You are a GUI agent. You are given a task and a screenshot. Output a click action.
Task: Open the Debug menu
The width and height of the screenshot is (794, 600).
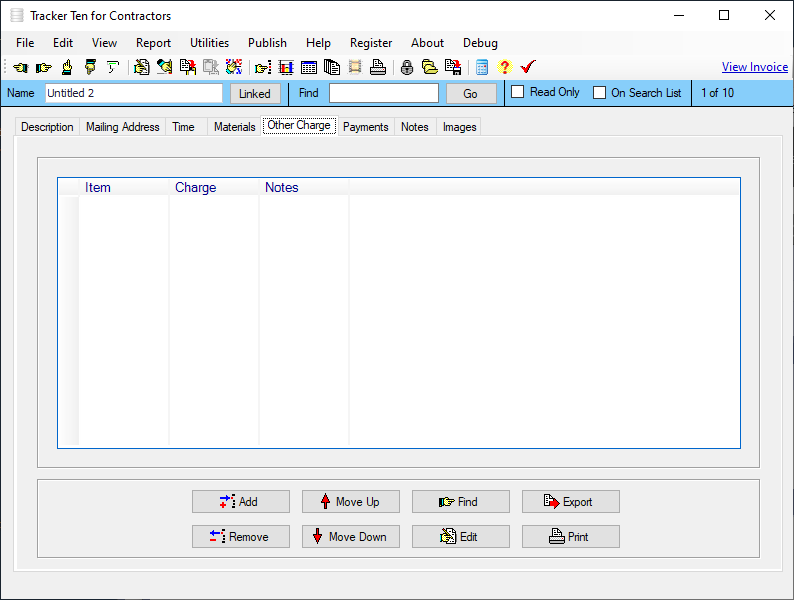[481, 43]
